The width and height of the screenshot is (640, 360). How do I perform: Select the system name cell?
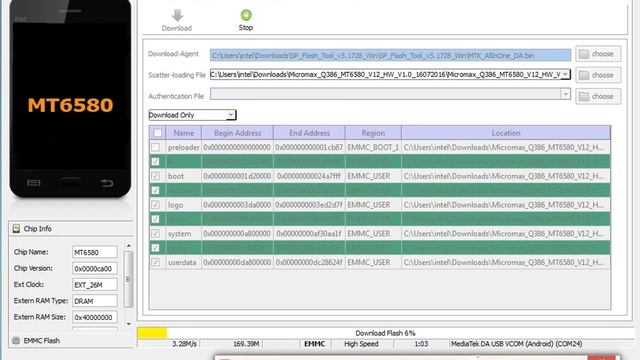click(x=184, y=233)
